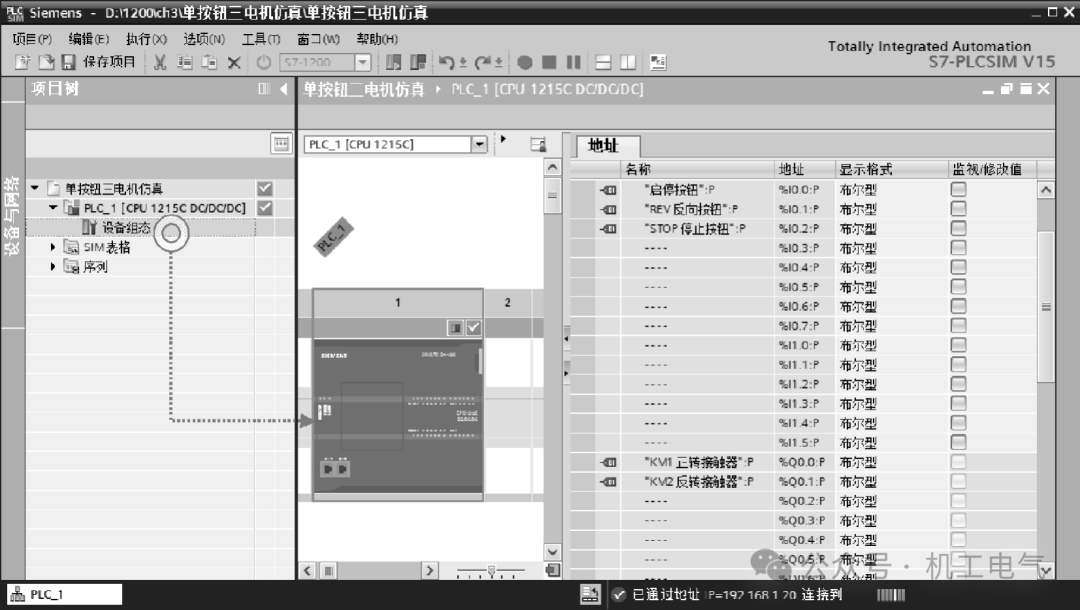Click the output icon of KM1 正转接触器 row

coord(608,462)
